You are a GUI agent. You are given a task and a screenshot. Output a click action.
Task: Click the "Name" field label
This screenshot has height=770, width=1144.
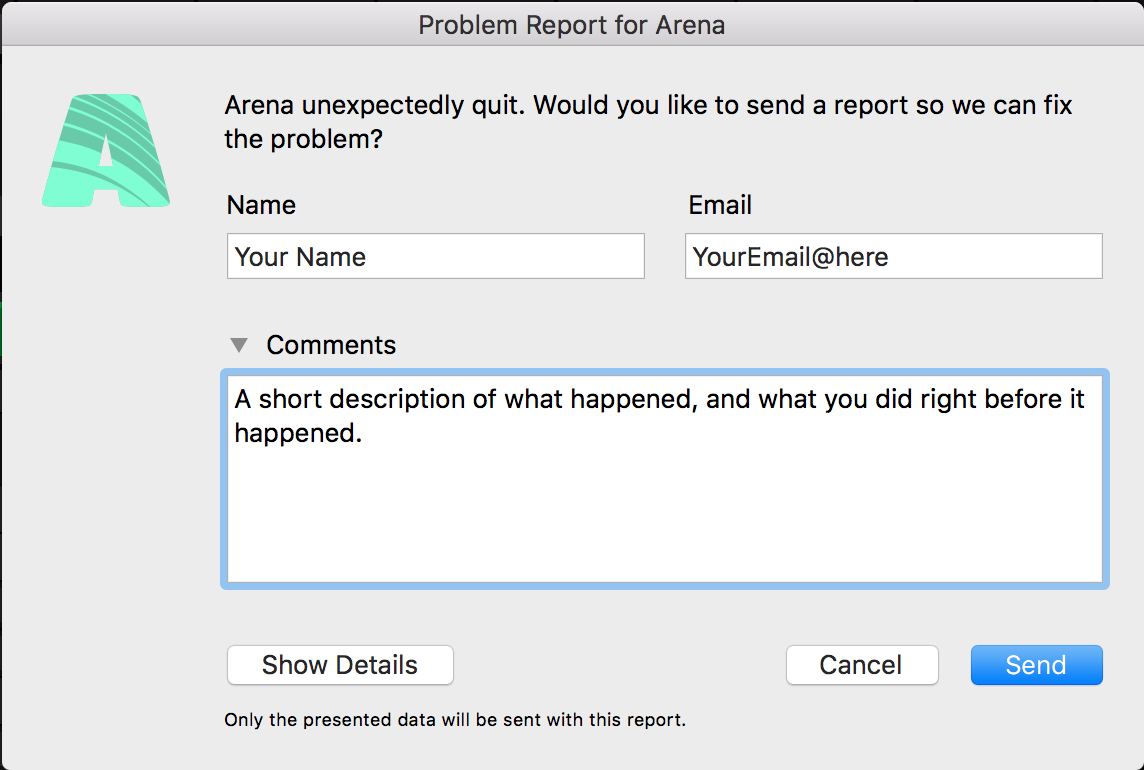(261, 205)
